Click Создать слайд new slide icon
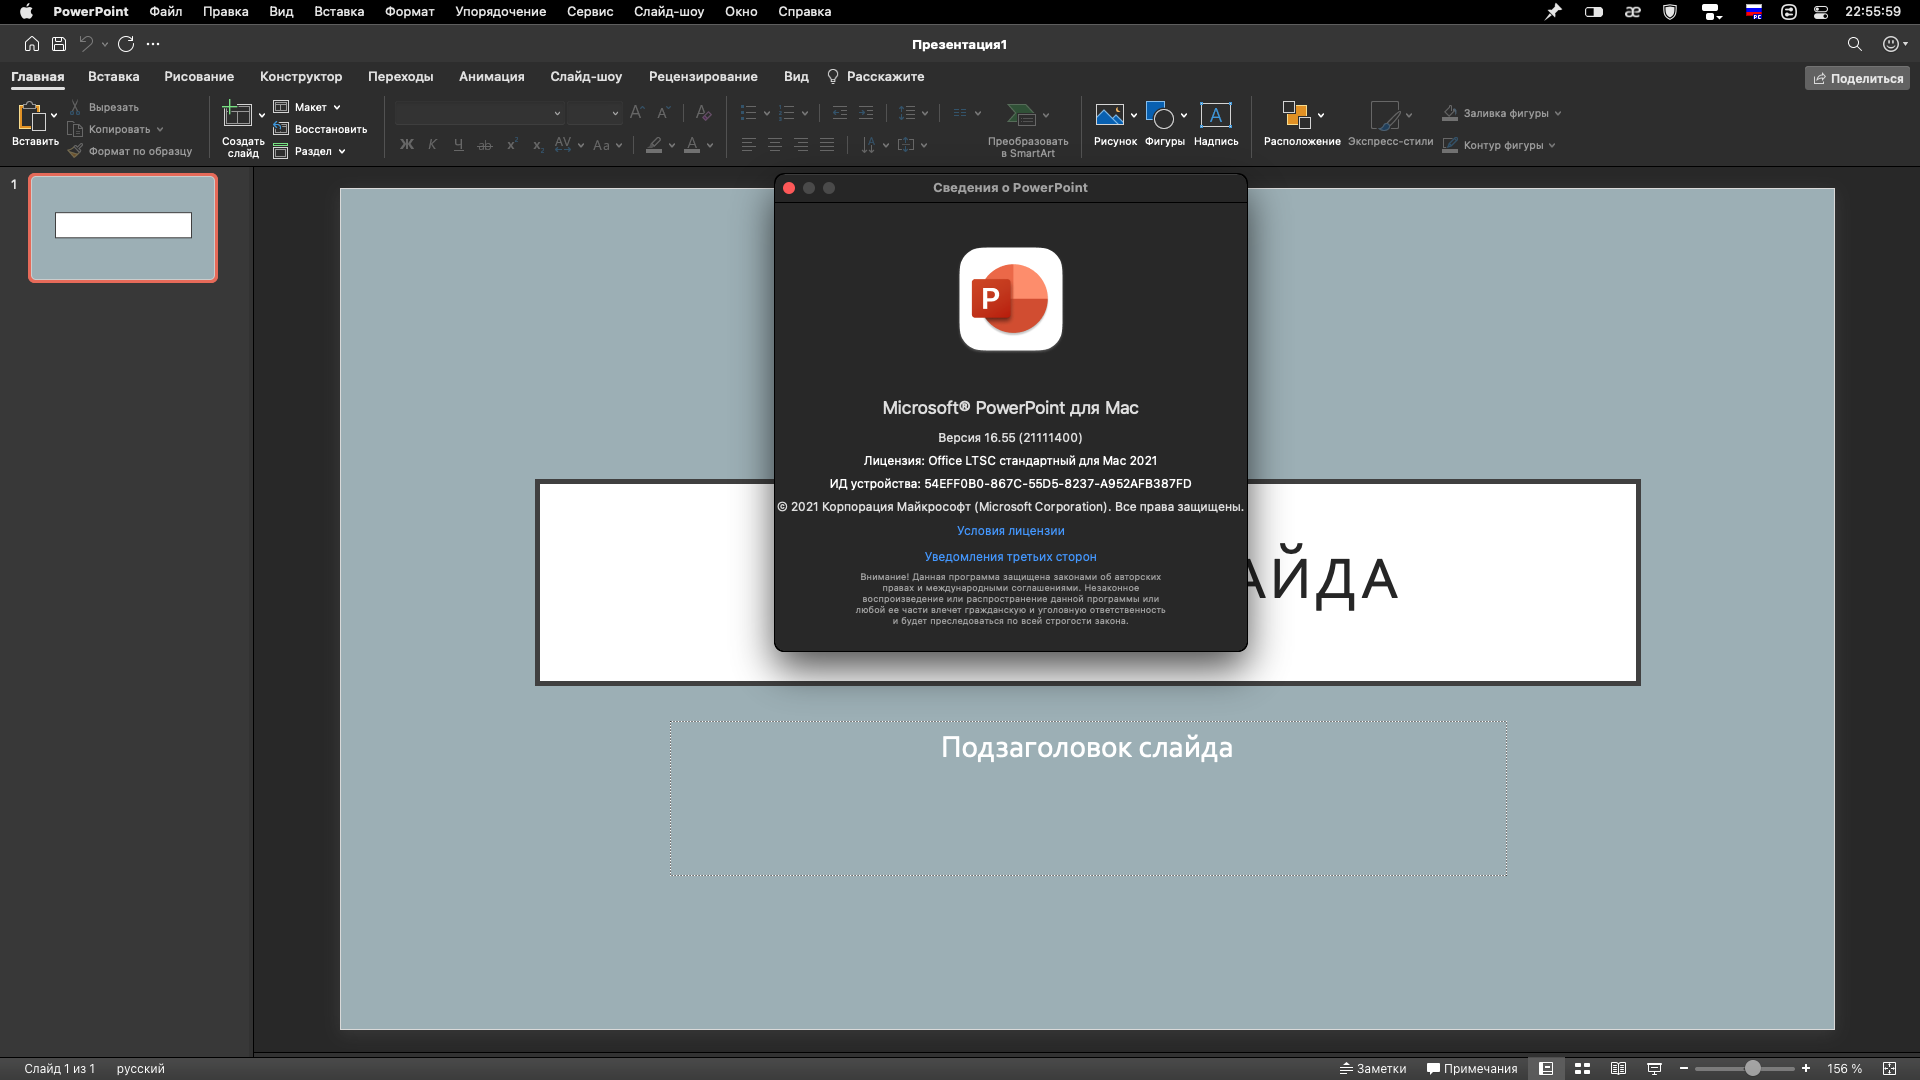 237,114
